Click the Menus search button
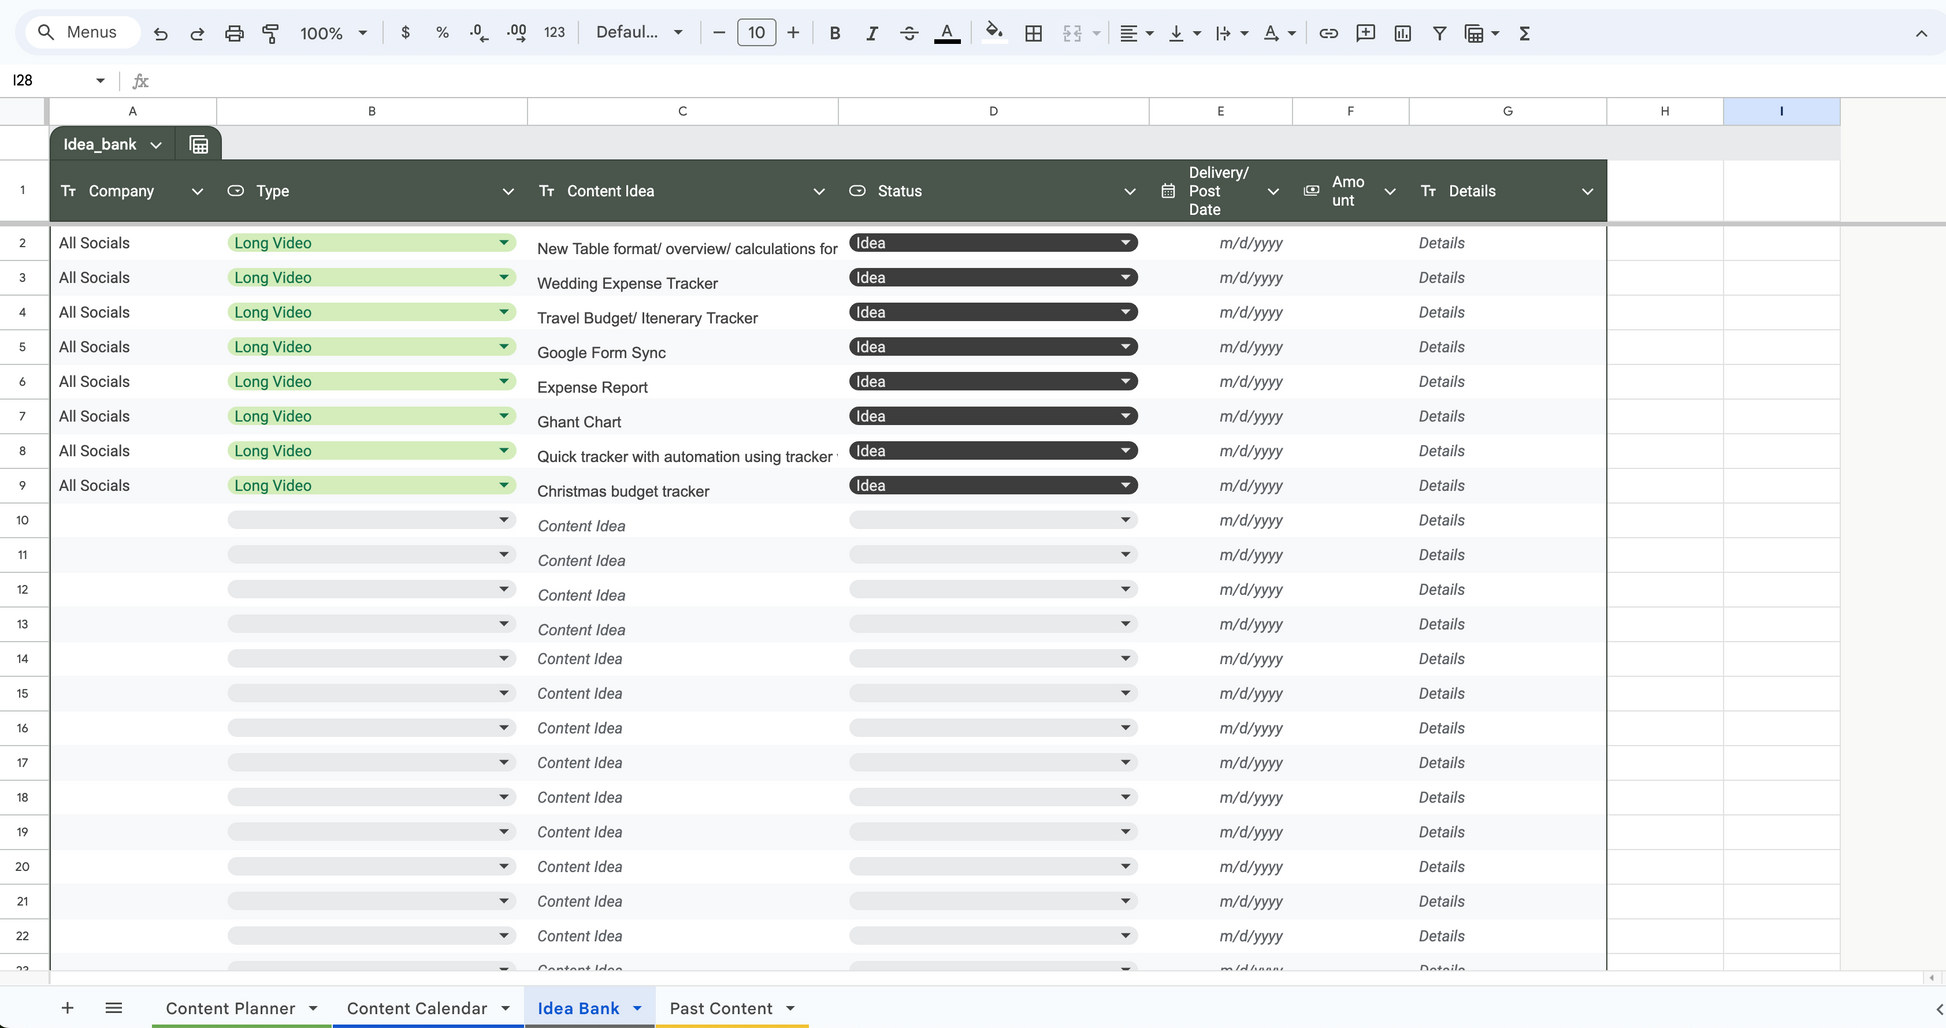1946x1028 pixels. pos(77,32)
